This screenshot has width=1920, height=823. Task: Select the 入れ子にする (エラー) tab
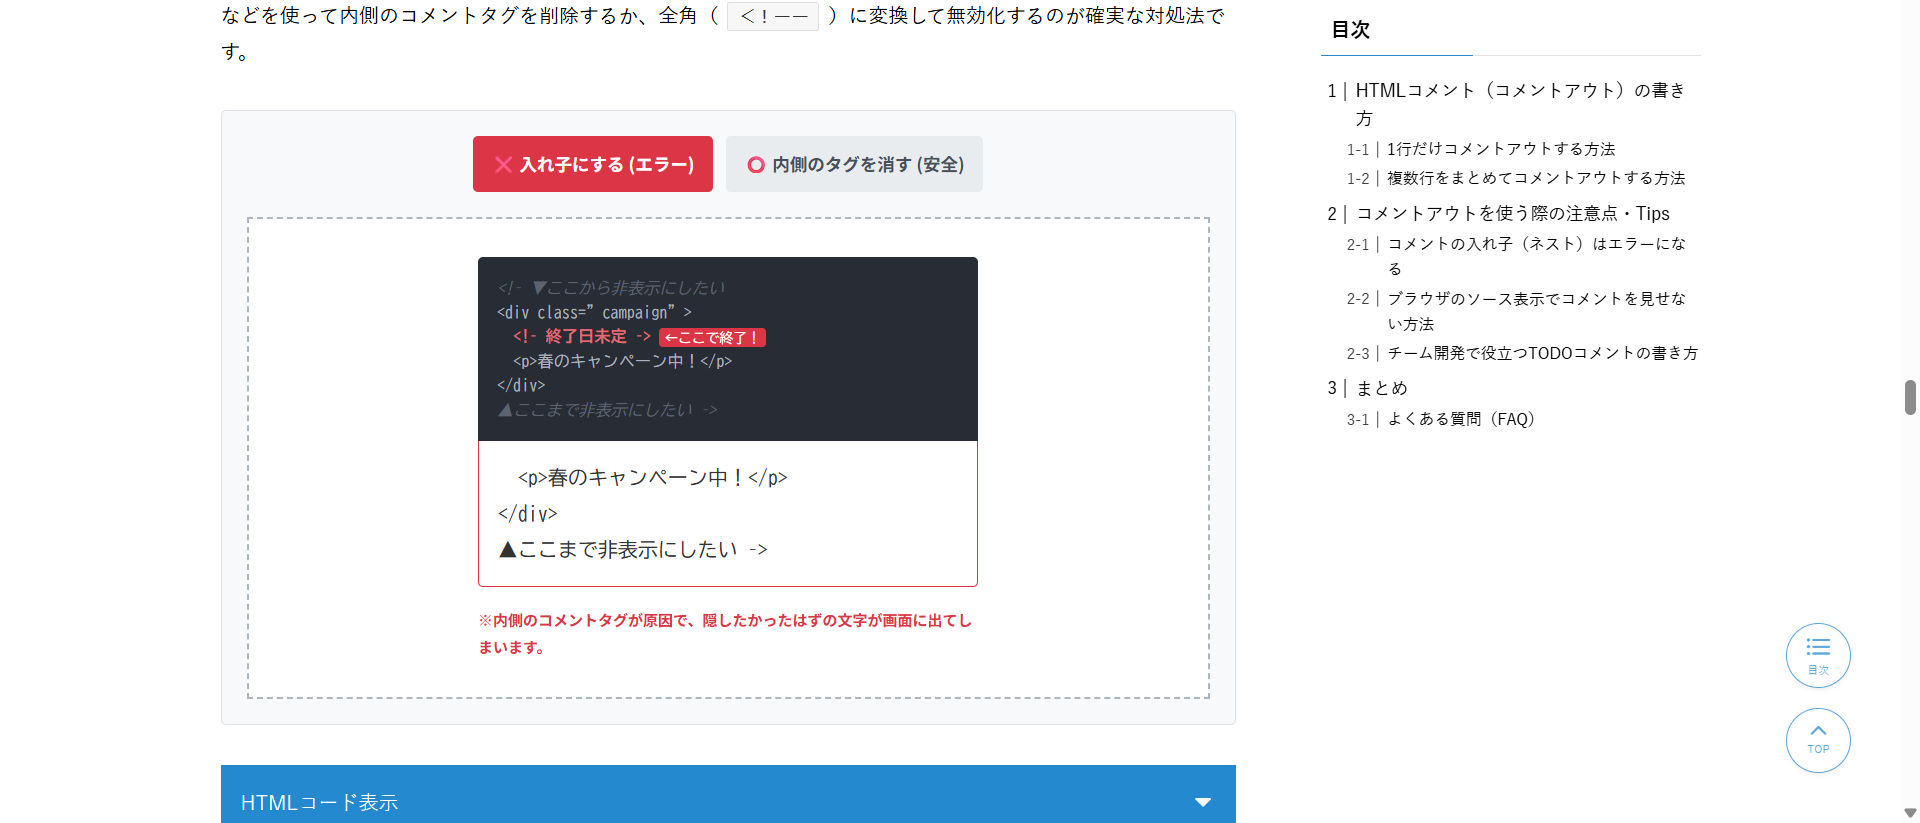tap(592, 164)
